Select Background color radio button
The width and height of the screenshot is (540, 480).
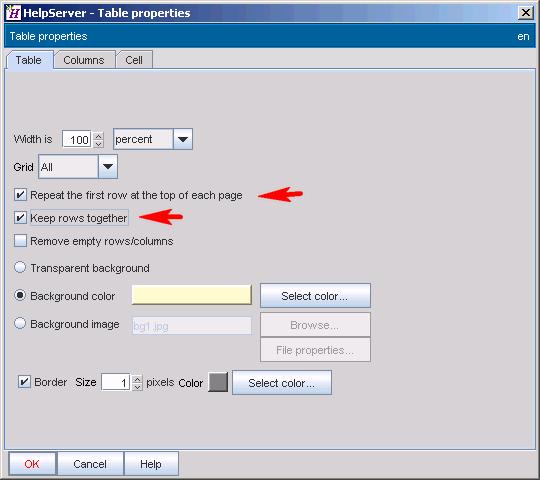click(x=20, y=295)
